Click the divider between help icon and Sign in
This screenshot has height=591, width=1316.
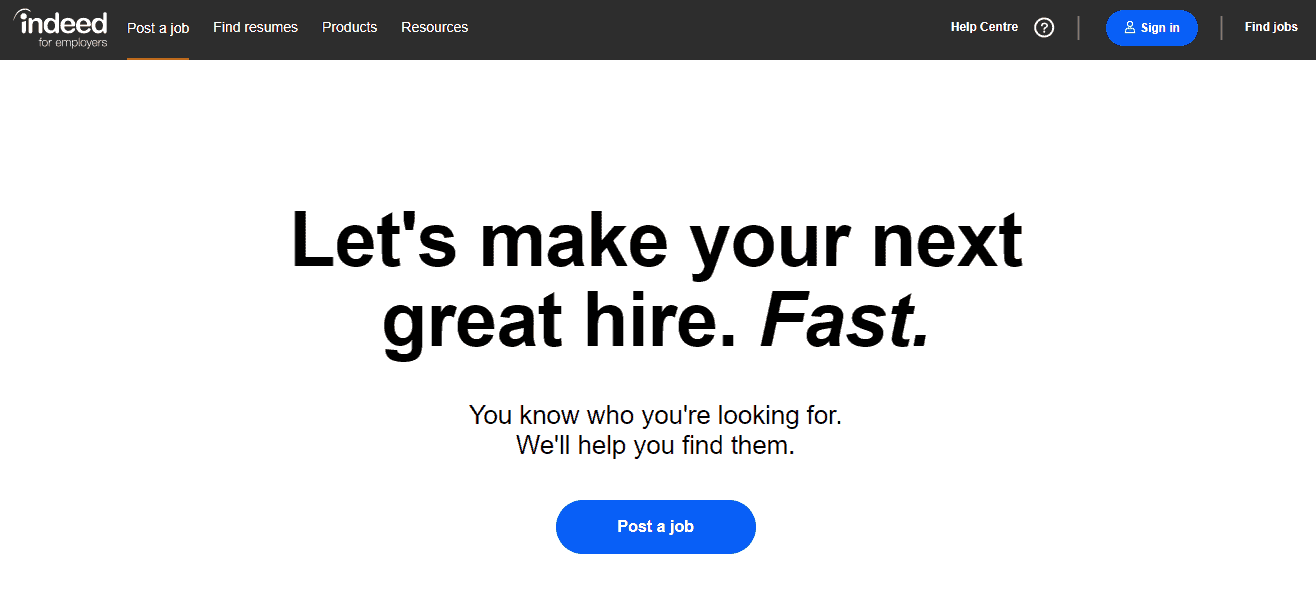[x=1078, y=28]
